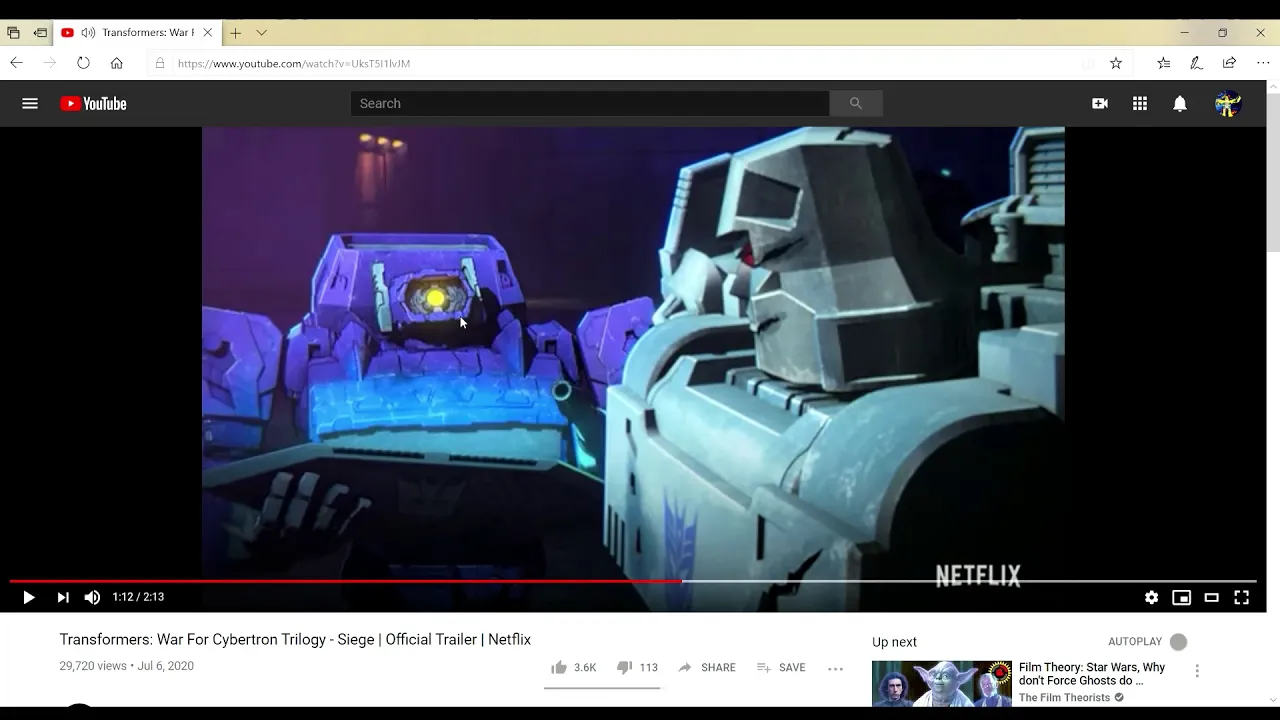Enter full screen mode

coord(1241,597)
